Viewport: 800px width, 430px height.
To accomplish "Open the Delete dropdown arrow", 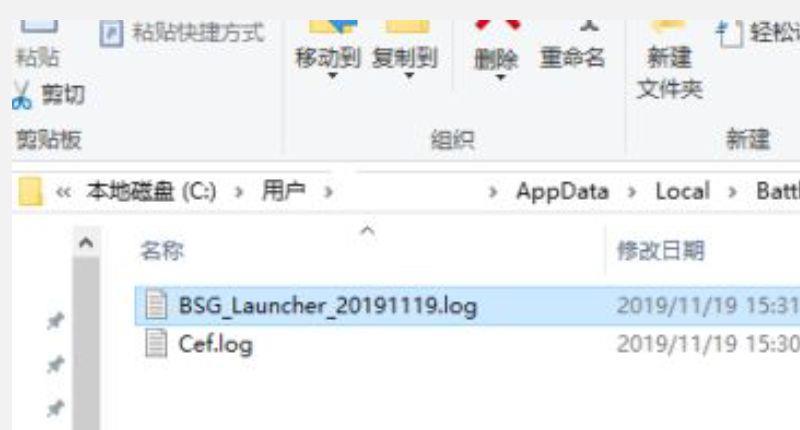I will point(501,78).
